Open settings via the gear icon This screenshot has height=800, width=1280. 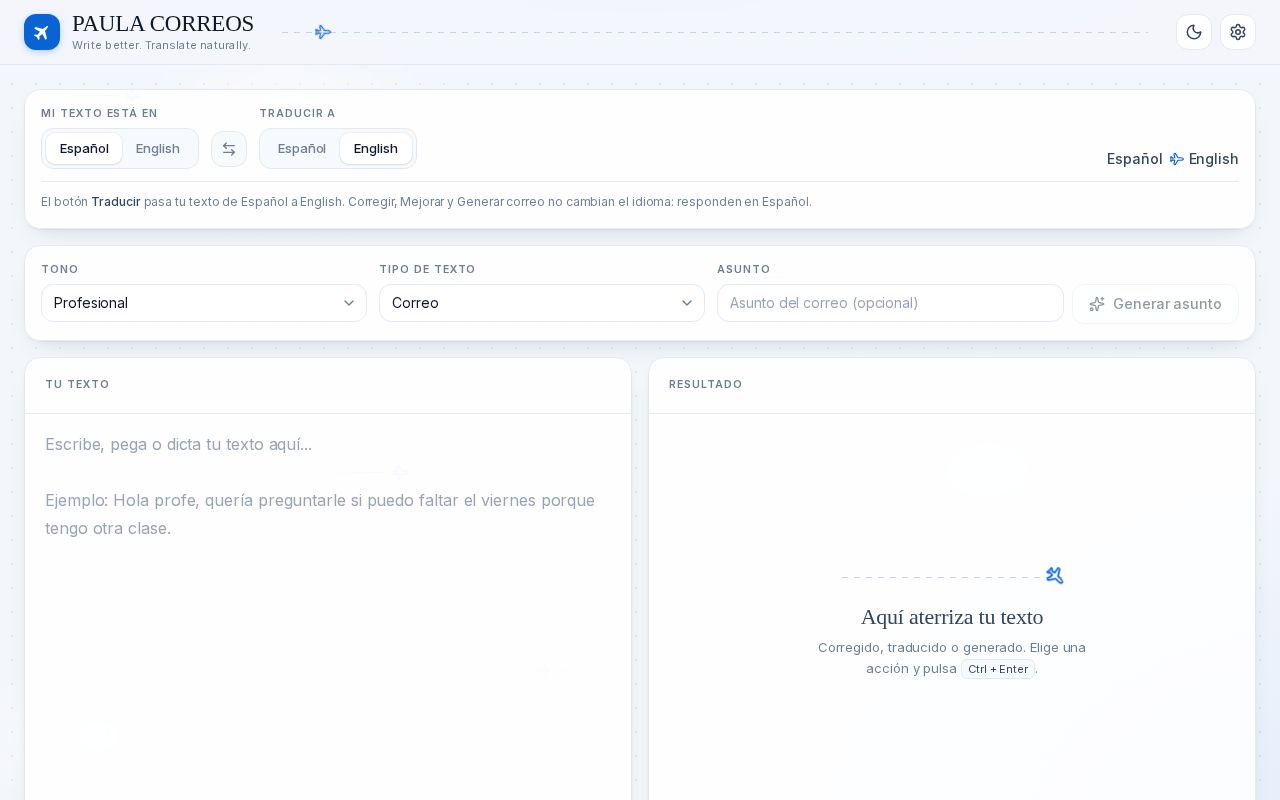pos(1238,32)
